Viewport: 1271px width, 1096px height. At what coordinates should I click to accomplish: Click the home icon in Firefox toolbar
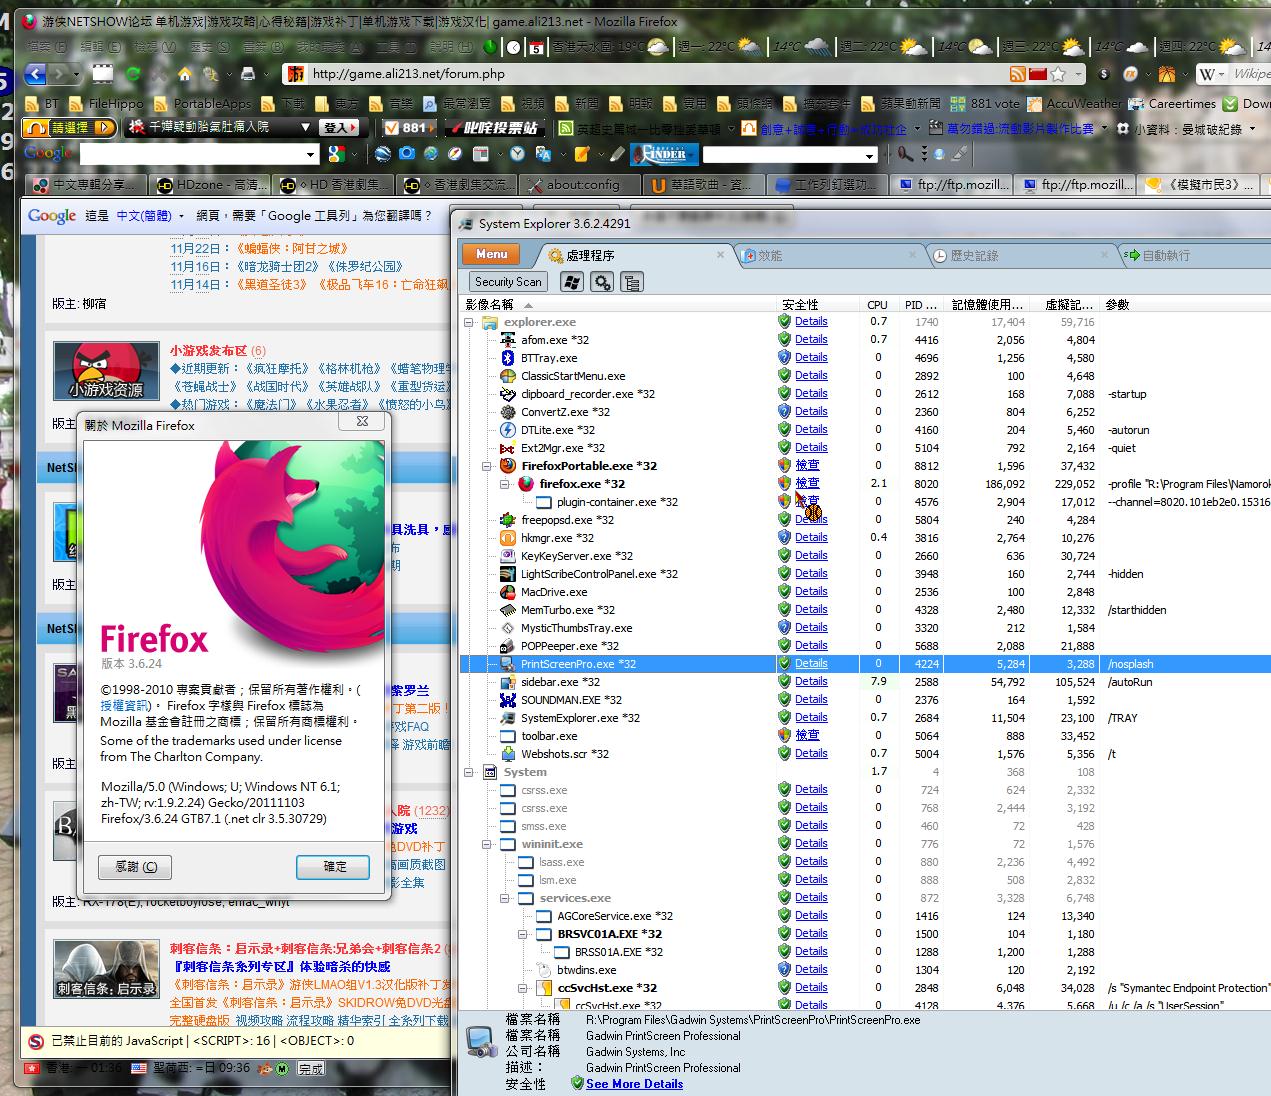[184, 74]
